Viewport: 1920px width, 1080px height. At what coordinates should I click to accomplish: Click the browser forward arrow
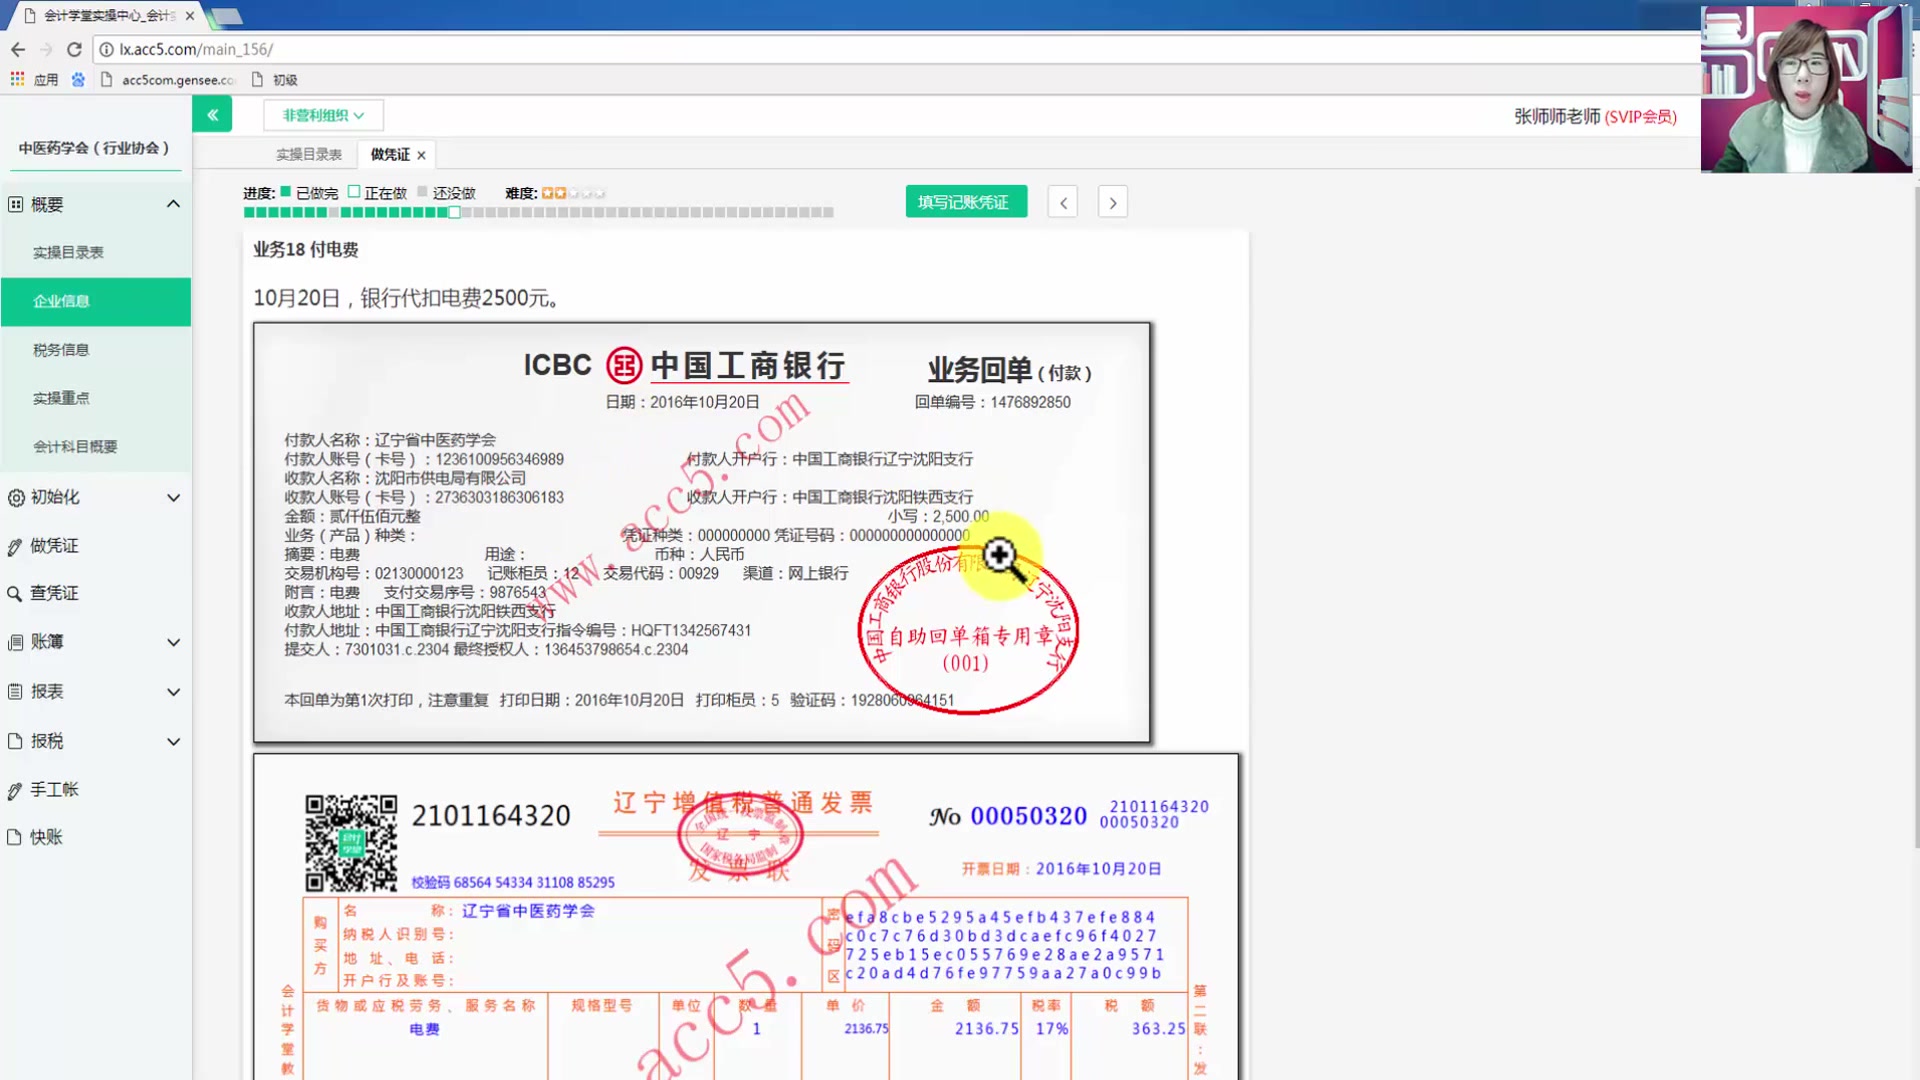pos(46,49)
